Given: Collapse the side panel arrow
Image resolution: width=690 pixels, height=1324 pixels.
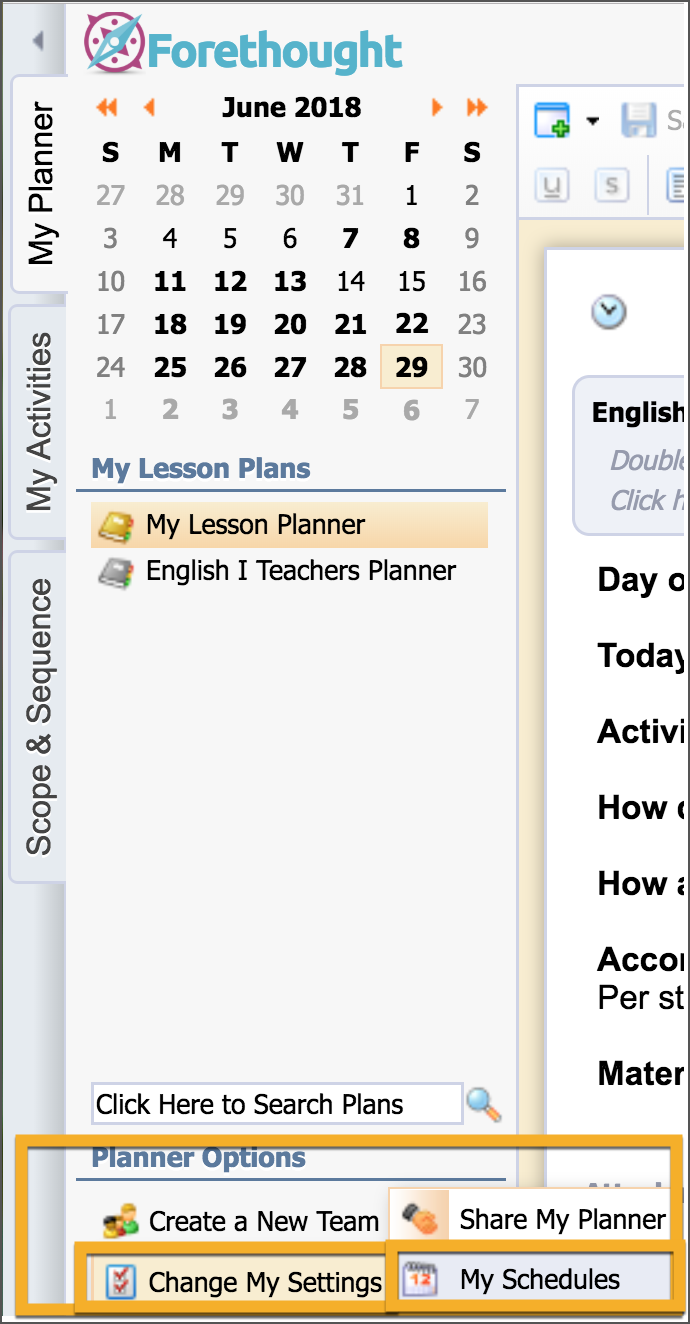Looking at the screenshot, I should coord(38,41).
